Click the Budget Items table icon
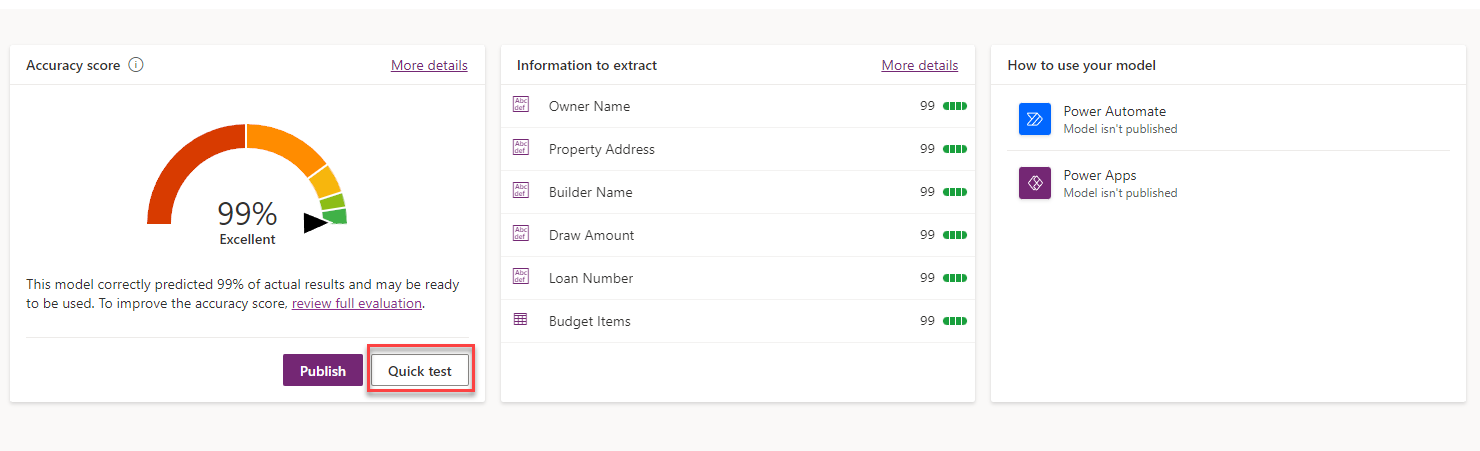The width and height of the screenshot is (1480, 451). [520, 320]
